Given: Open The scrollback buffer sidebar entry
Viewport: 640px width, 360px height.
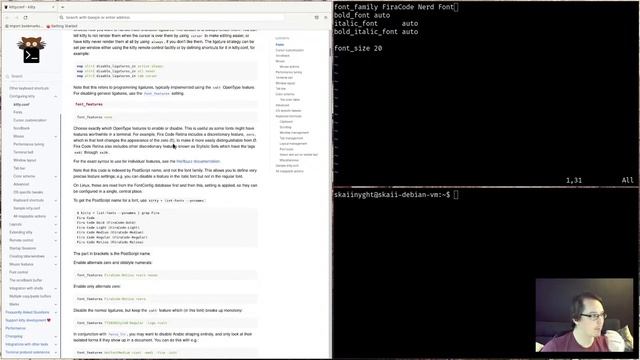Looking at the screenshot, I should point(26,280).
